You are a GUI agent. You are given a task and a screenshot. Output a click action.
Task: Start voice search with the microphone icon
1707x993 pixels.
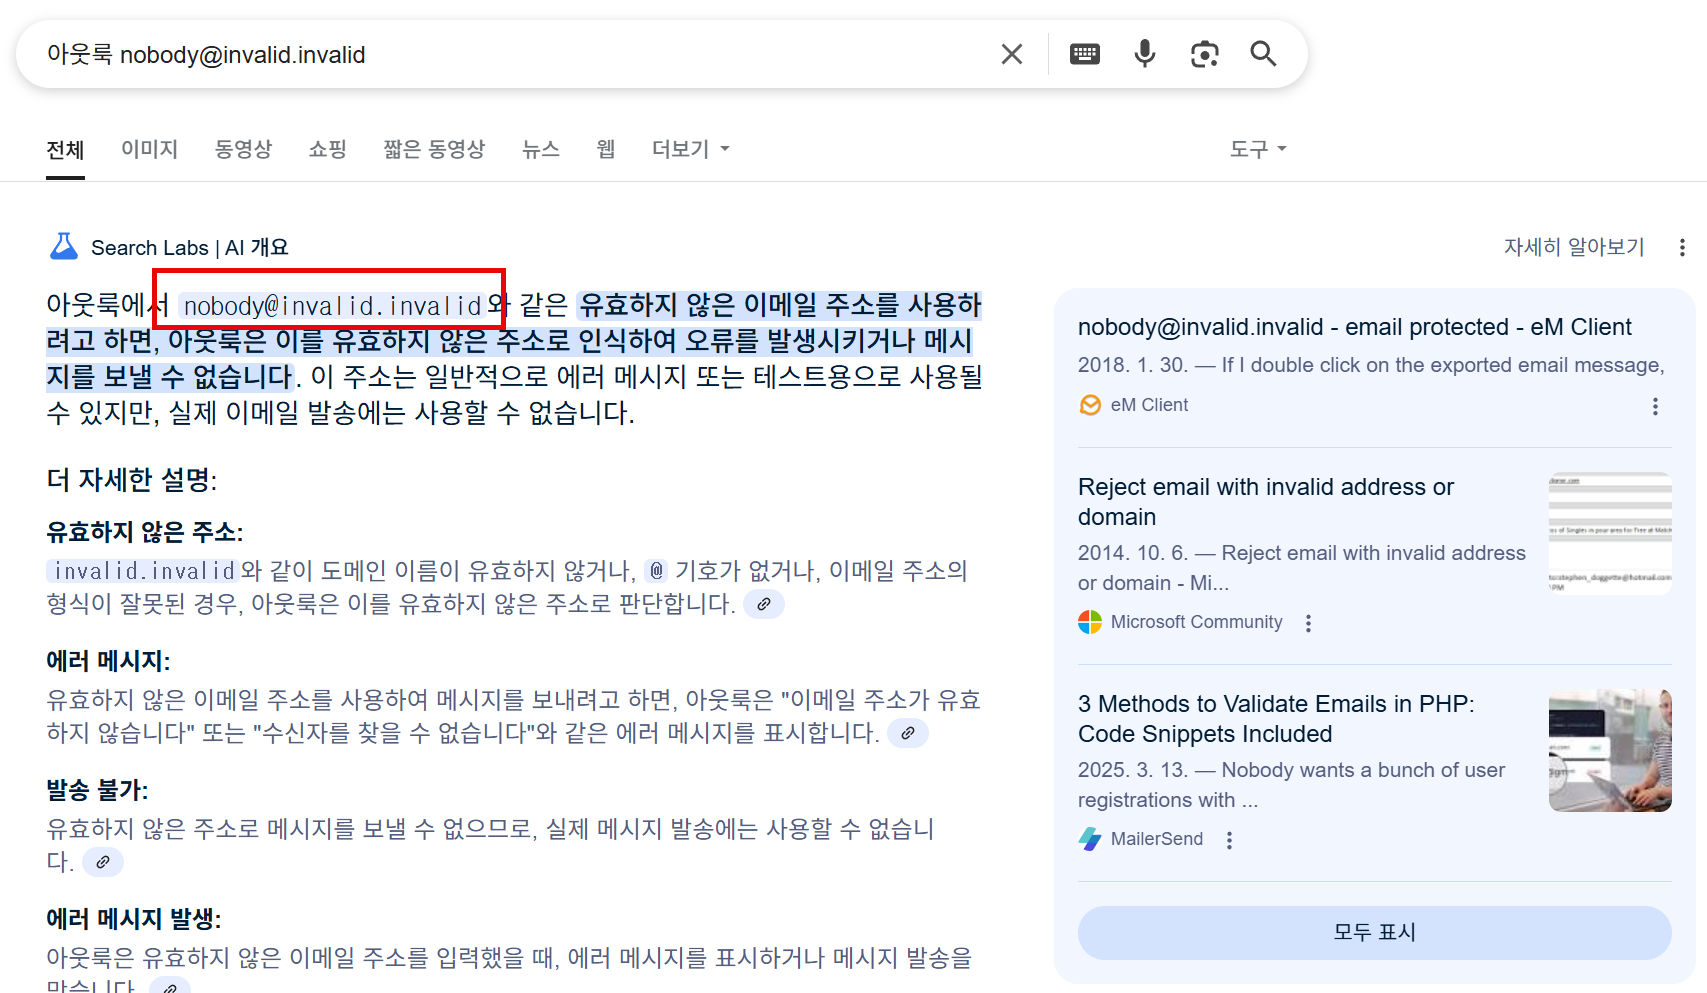(x=1145, y=54)
